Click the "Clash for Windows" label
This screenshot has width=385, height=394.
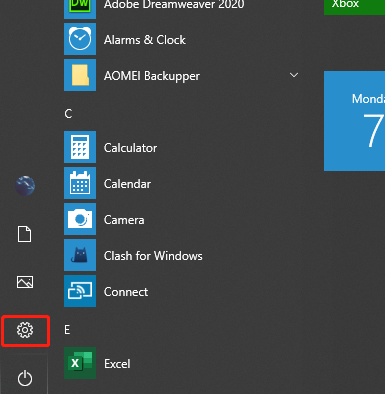point(153,256)
